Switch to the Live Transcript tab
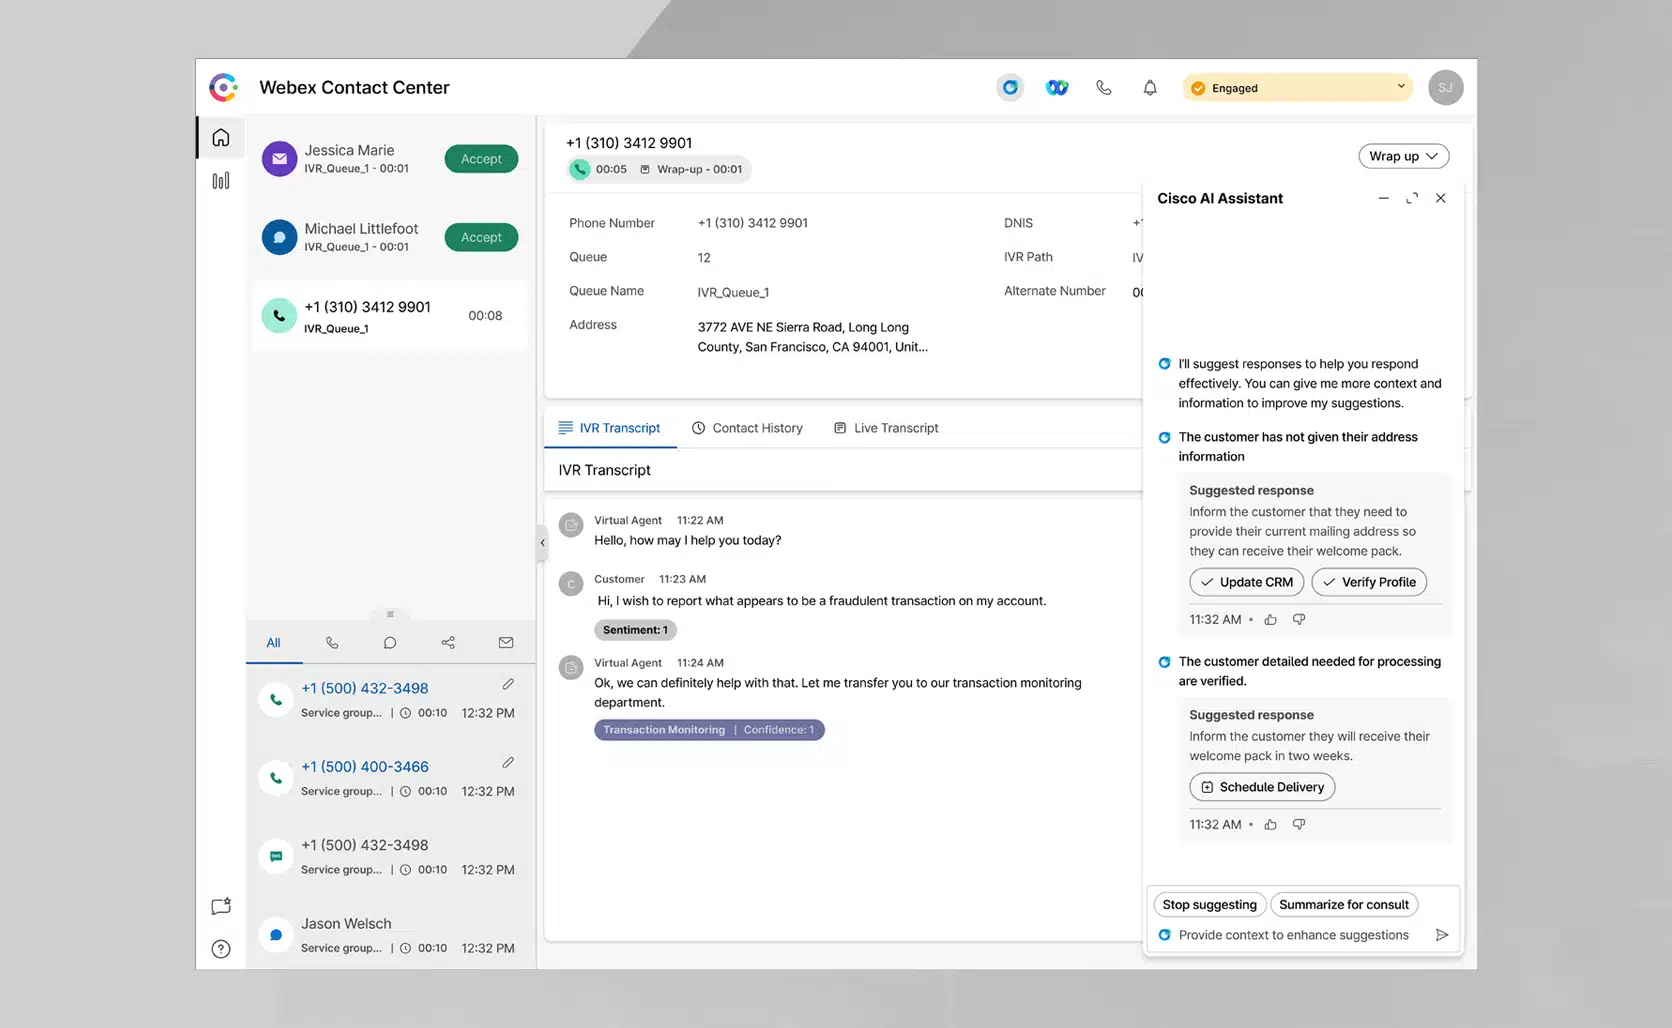Viewport: 1672px width, 1028px height. click(886, 428)
